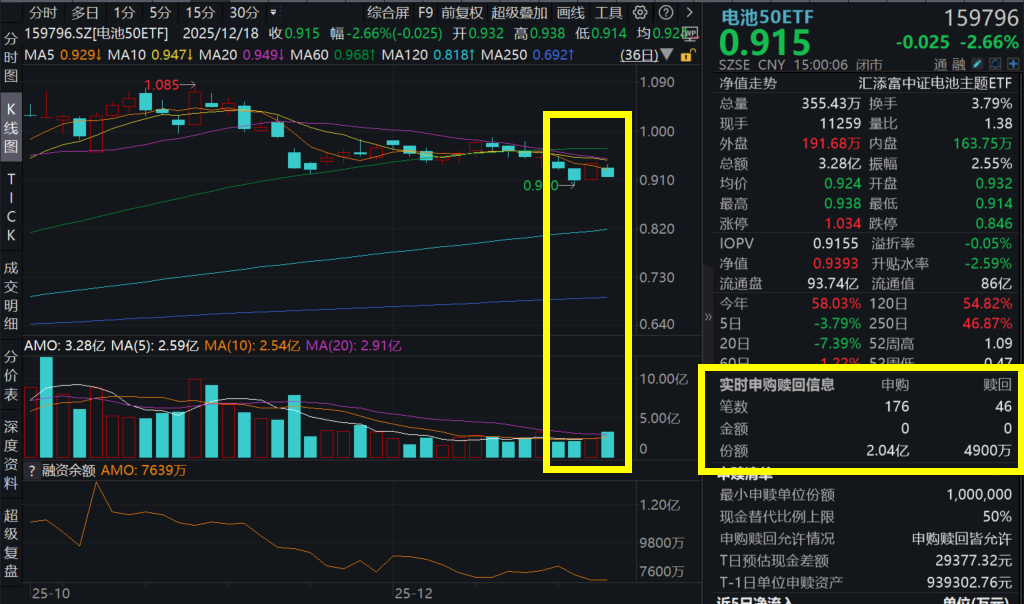Click the F9 button

tap(424, 13)
